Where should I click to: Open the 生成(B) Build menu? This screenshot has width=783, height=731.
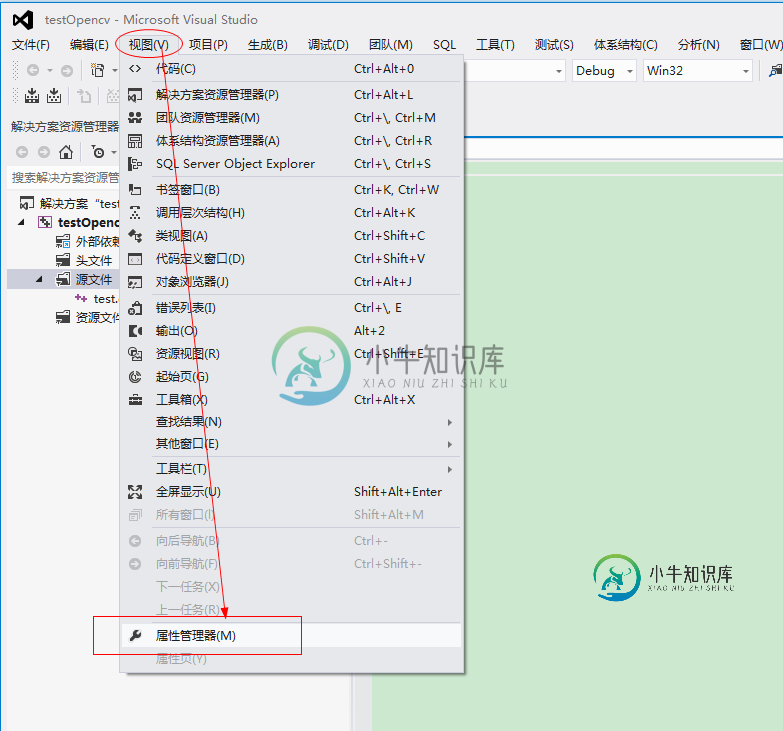pos(268,45)
